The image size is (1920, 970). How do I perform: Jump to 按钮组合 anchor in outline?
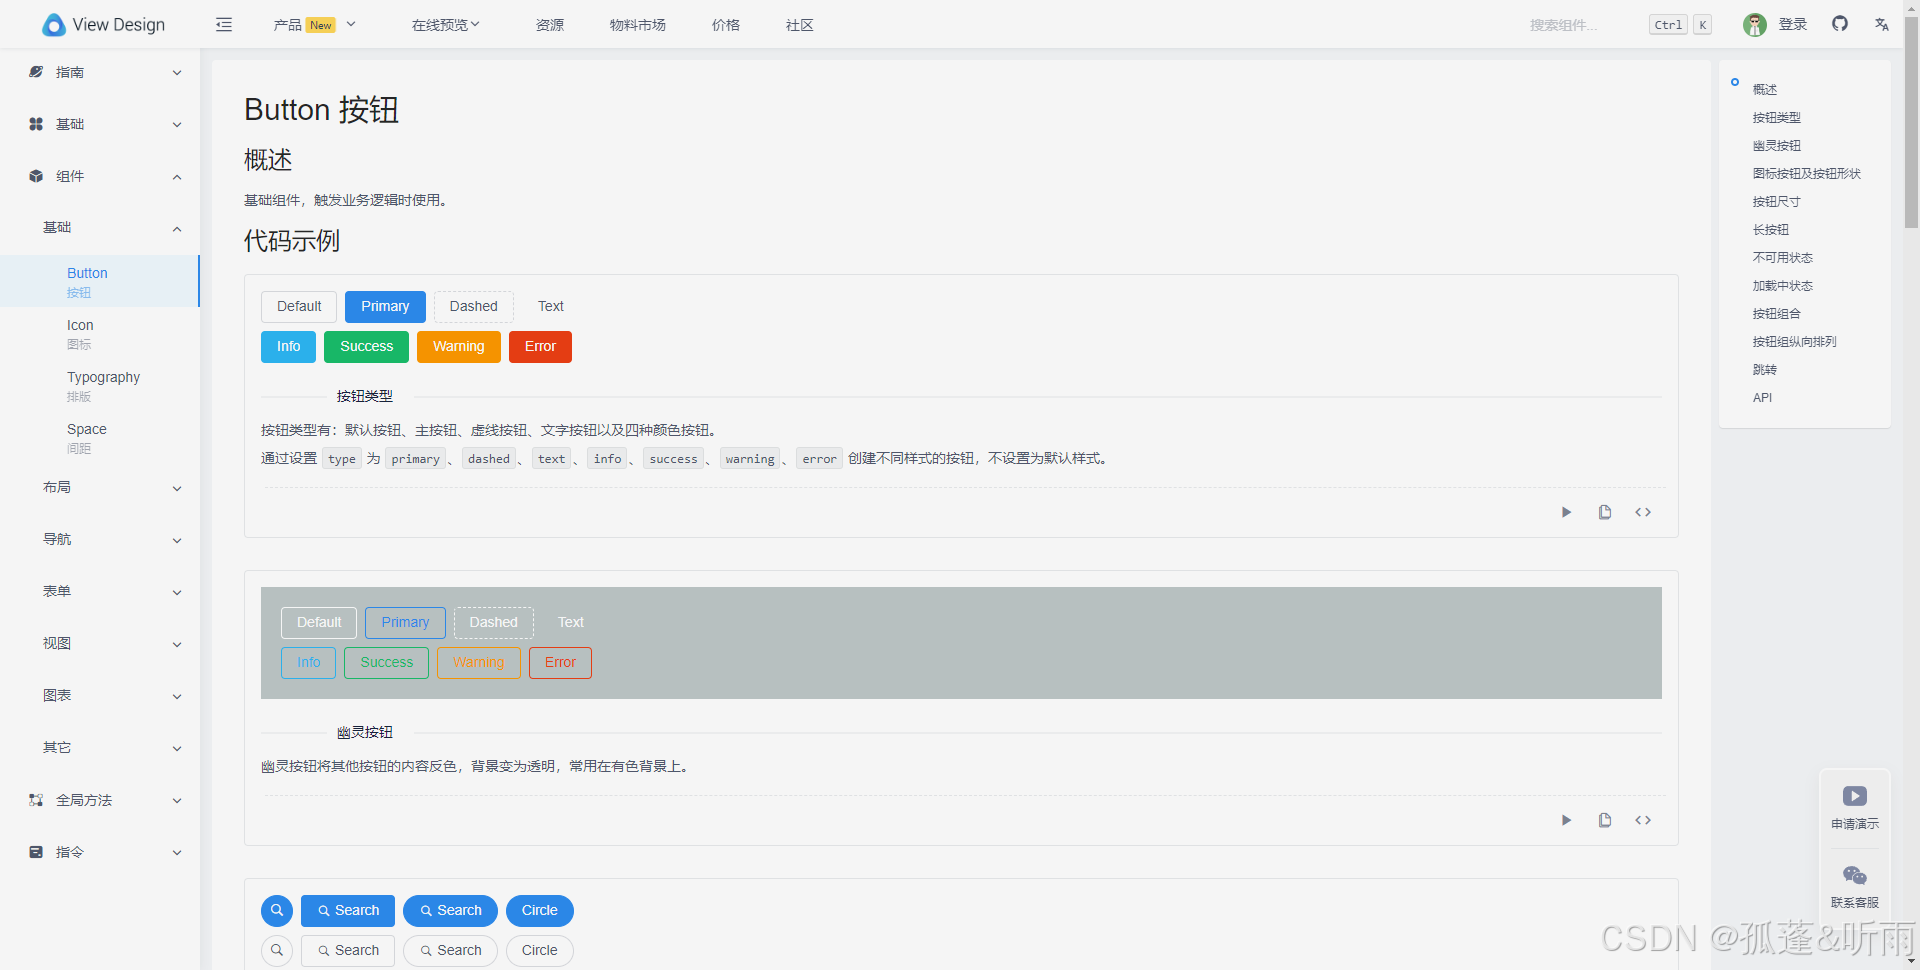click(x=1777, y=314)
